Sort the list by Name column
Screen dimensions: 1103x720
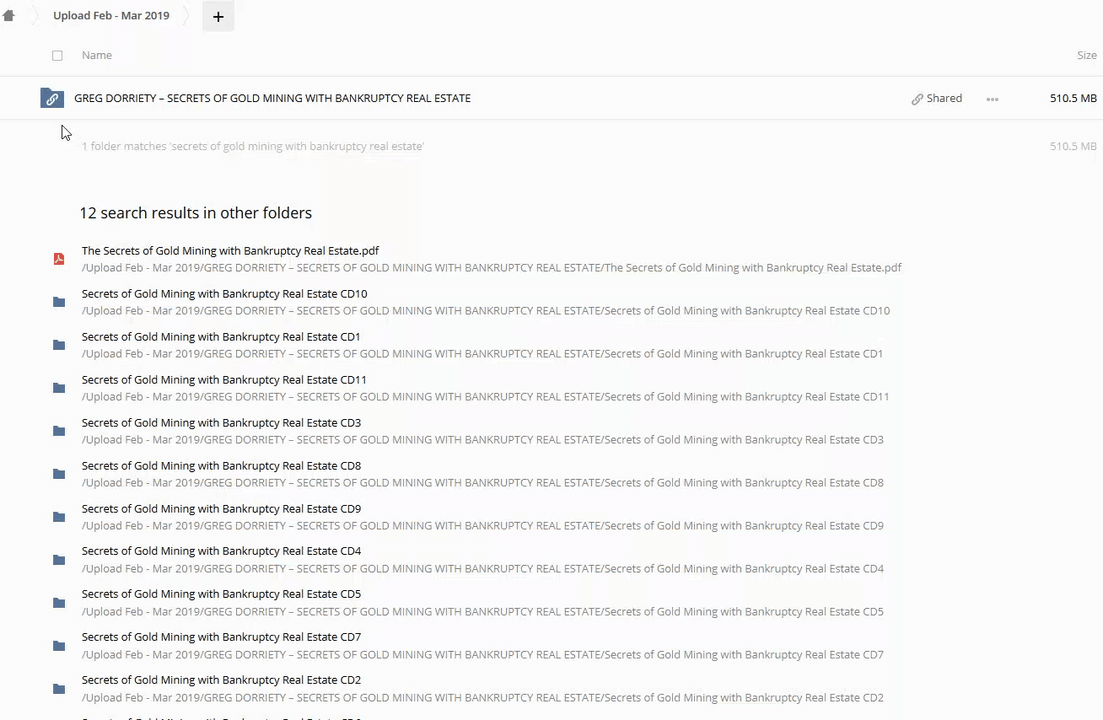coord(97,55)
